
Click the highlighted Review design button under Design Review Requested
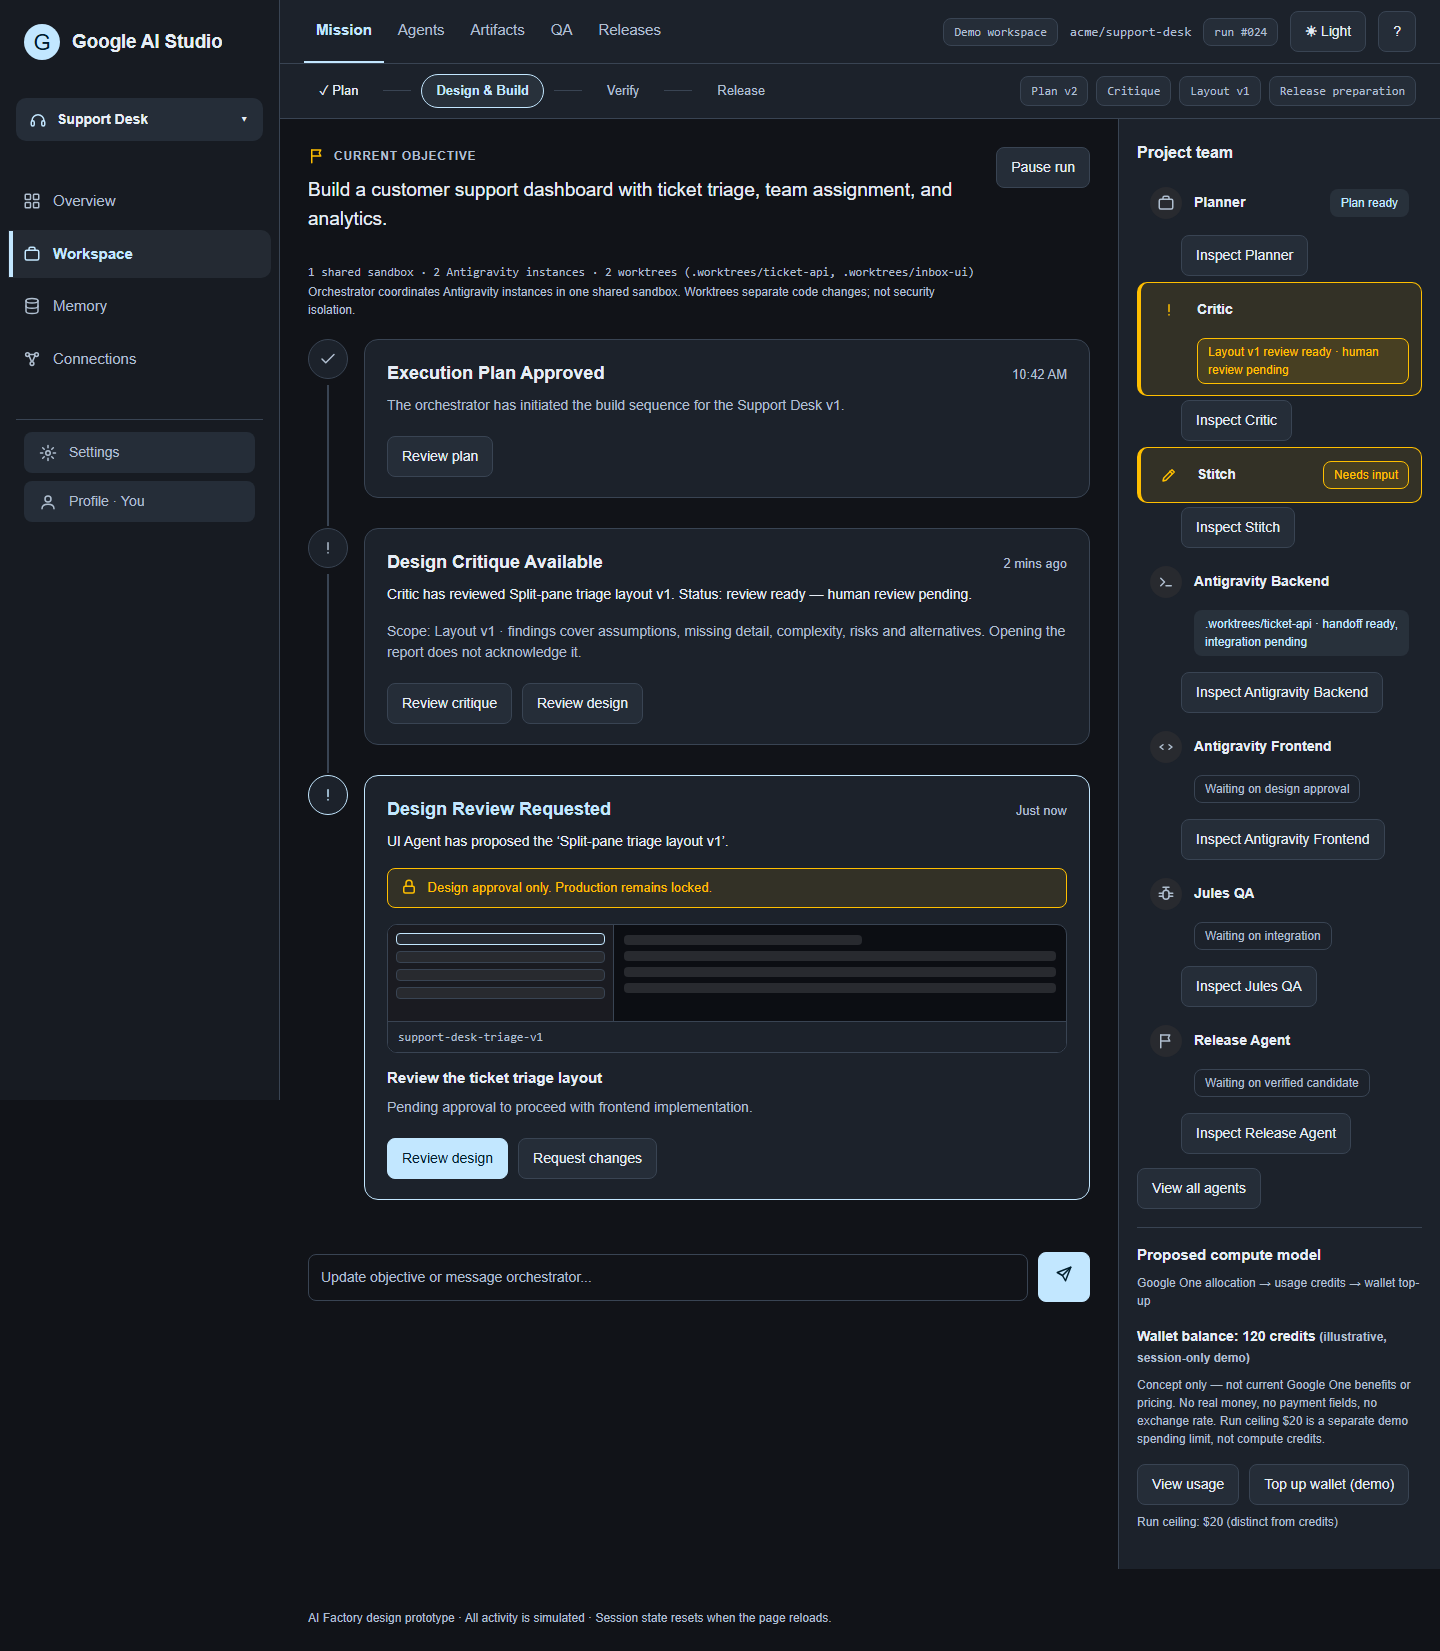coord(447,1158)
